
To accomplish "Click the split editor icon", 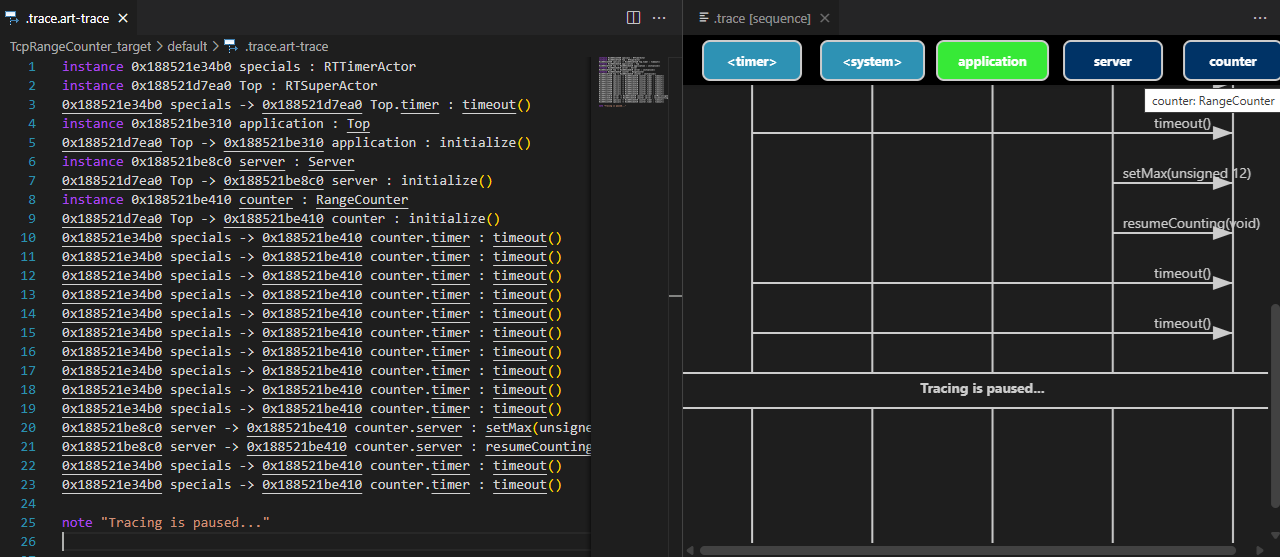I will click(633, 18).
